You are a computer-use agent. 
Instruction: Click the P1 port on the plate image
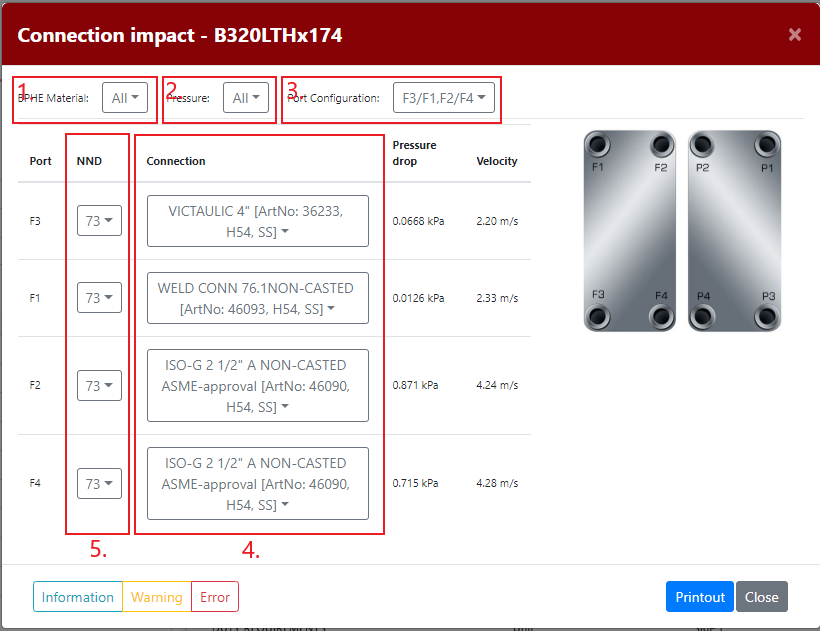767,145
